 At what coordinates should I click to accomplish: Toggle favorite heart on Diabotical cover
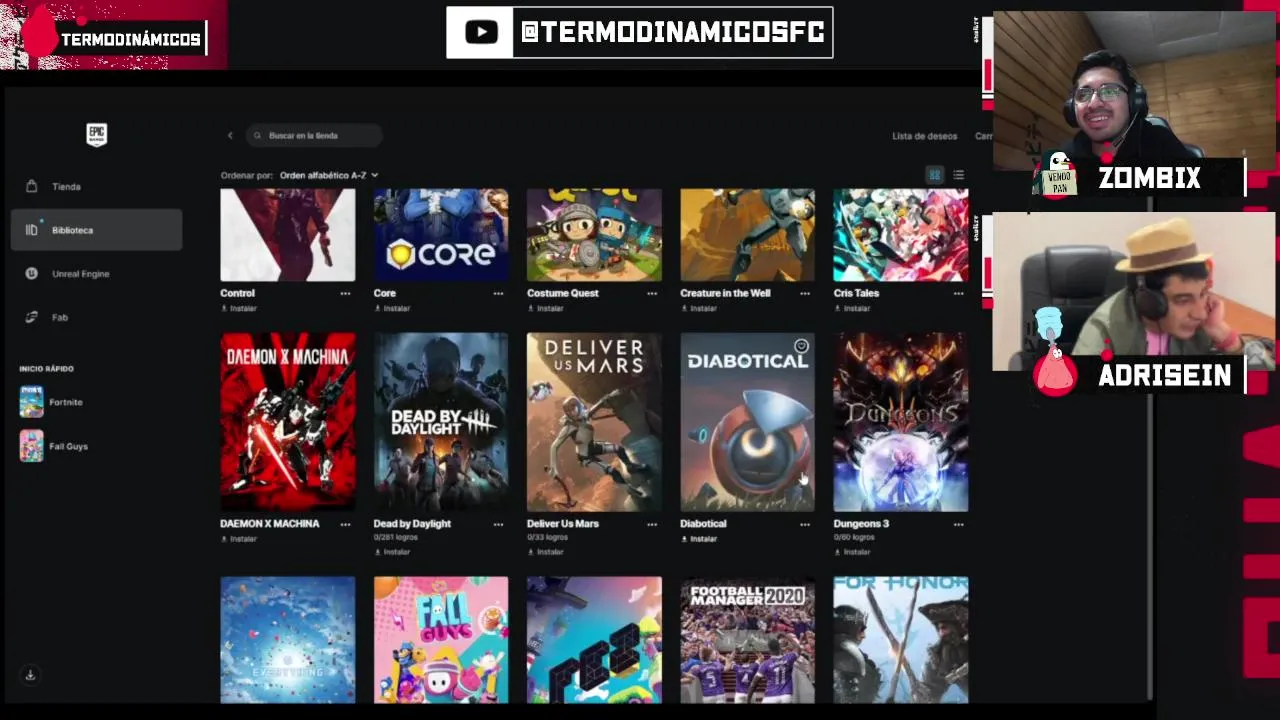tap(801, 347)
